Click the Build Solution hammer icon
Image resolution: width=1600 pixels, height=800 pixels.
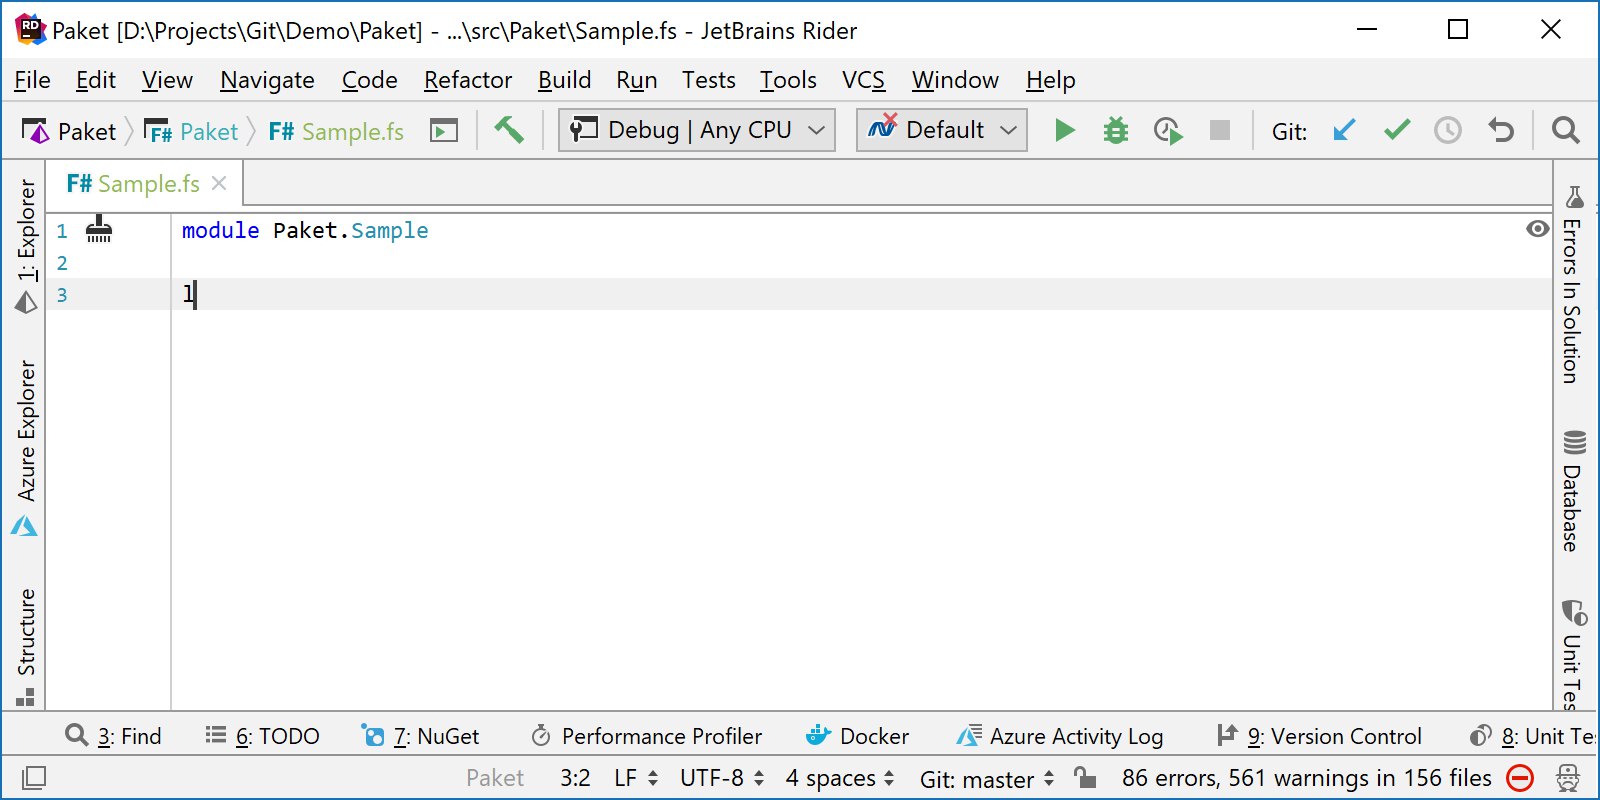(509, 130)
